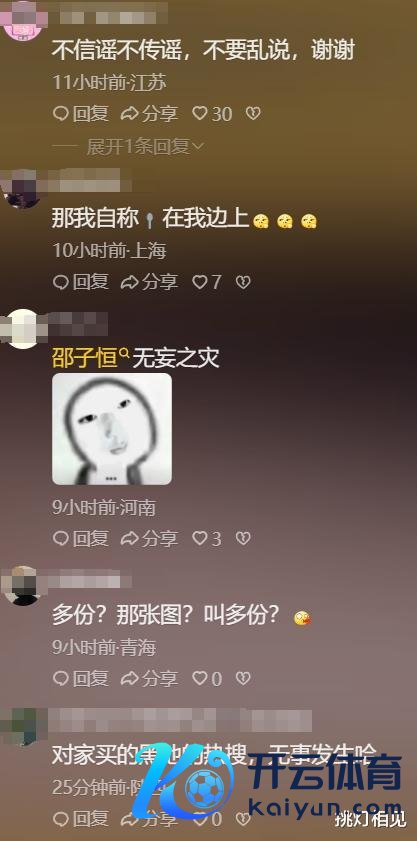Image resolution: width=417 pixels, height=841 pixels.
Task: Open the Qinghai commenter's avatar
Action: tap(24, 585)
